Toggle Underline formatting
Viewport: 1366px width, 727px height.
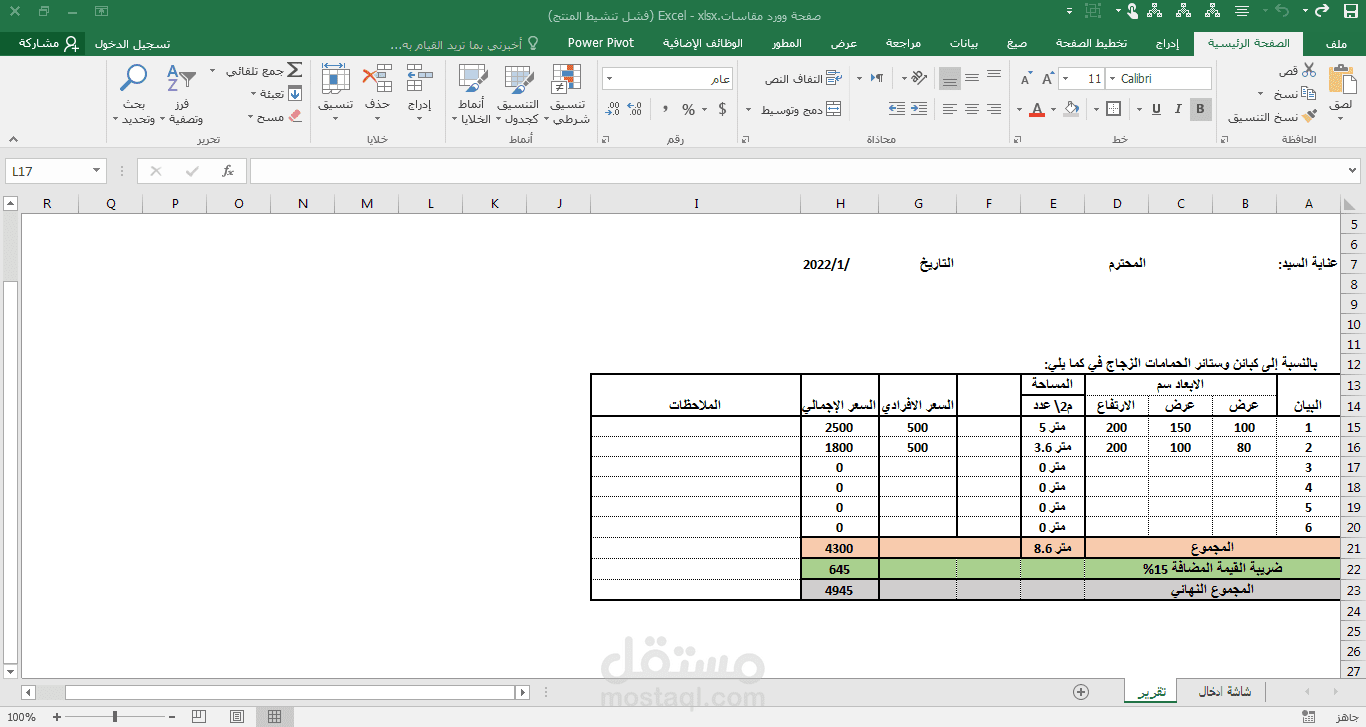point(1156,109)
